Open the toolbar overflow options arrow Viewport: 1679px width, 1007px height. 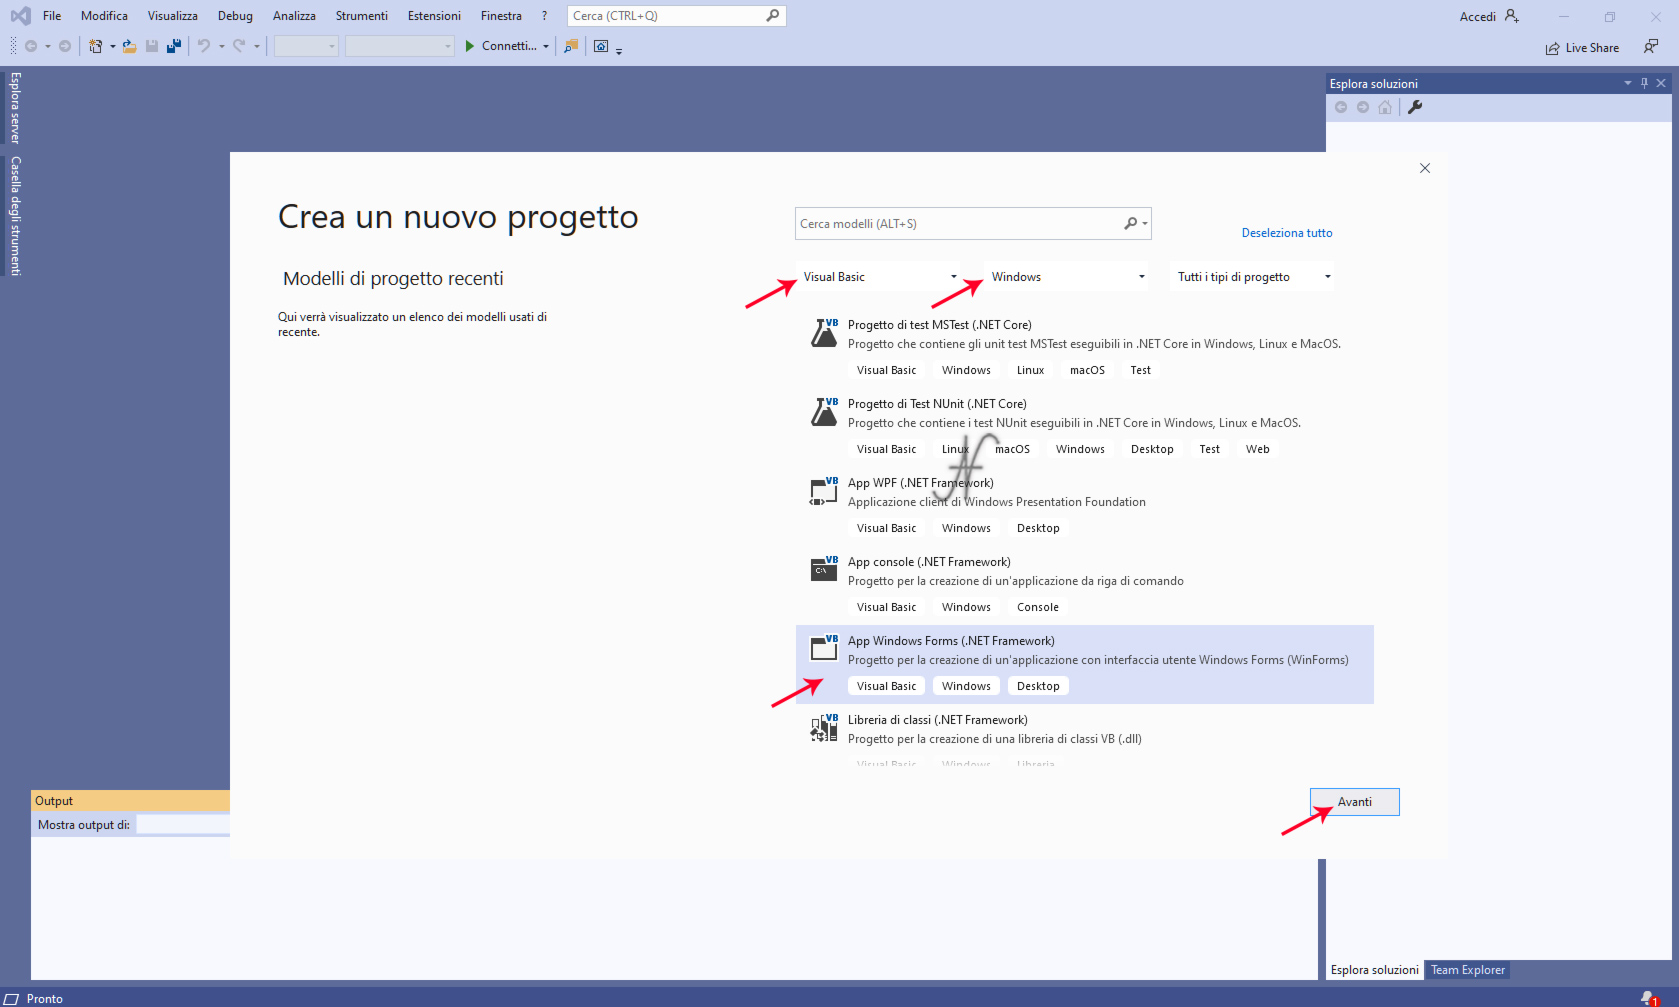click(619, 50)
